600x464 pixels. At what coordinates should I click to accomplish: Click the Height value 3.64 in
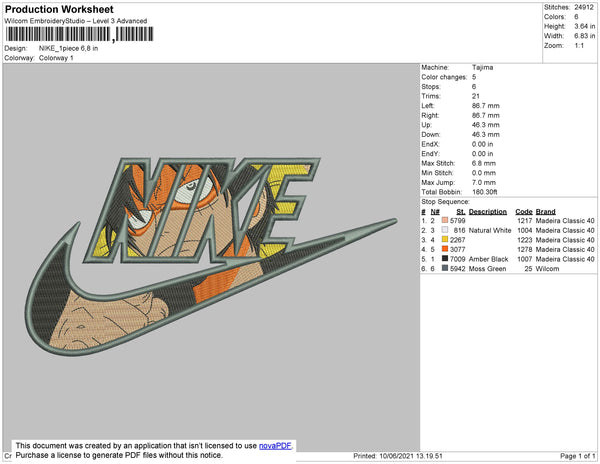(584, 26)
